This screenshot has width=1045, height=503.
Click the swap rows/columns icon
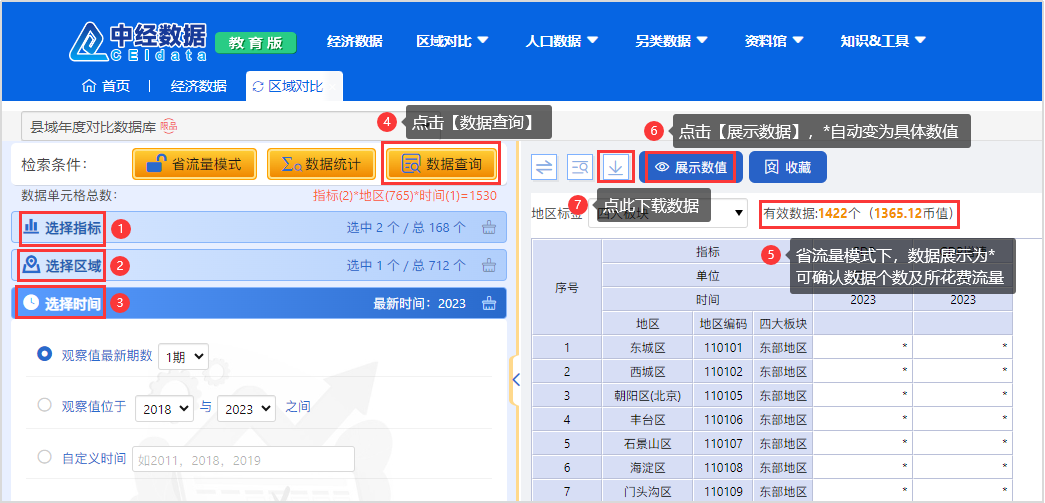[544, 167]
